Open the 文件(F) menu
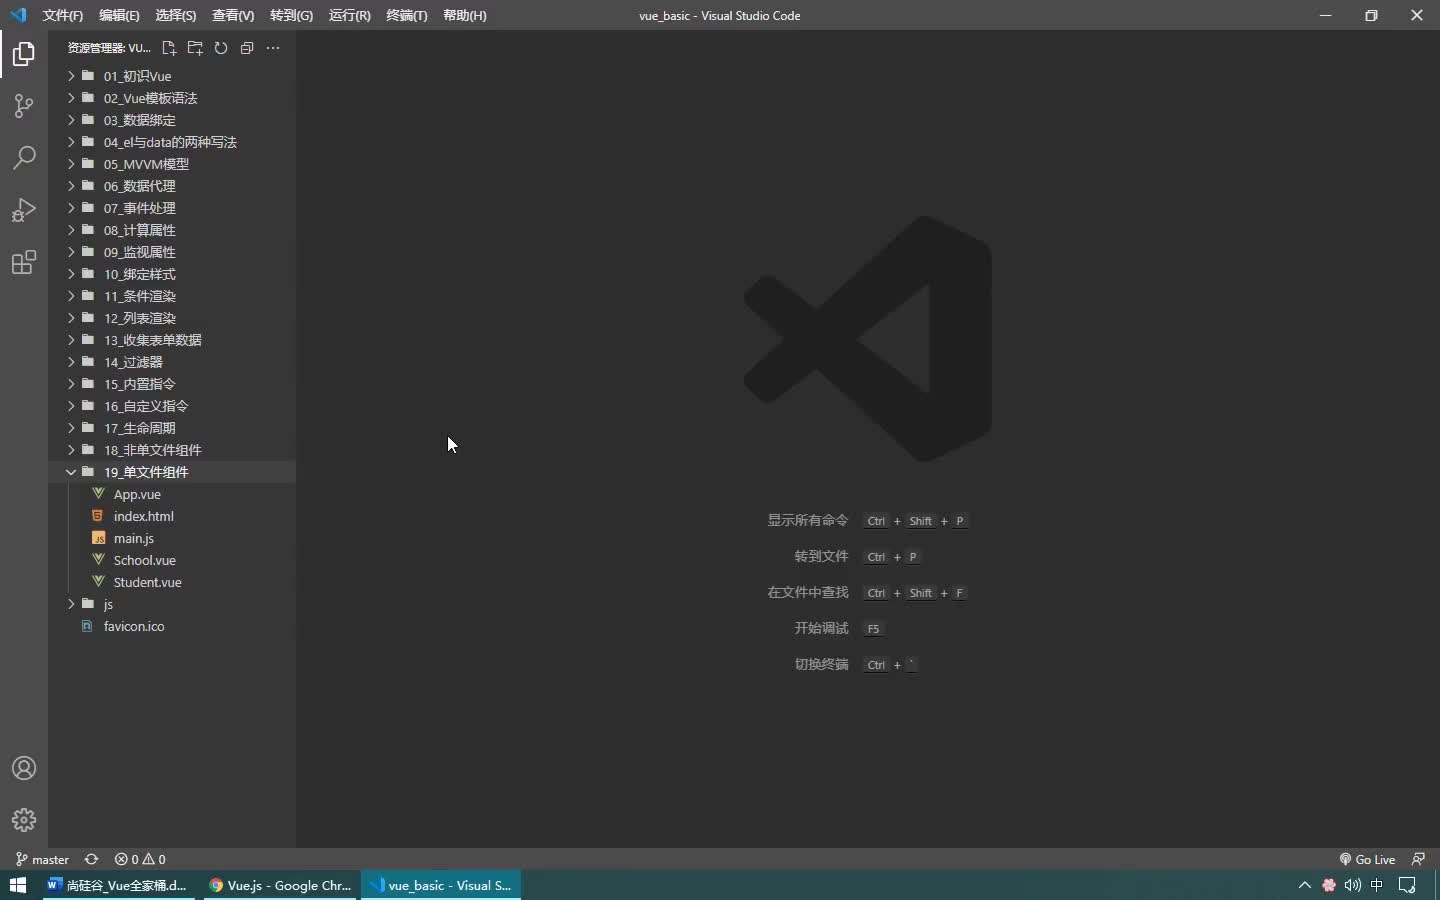The image size is (1440, 900). click(62, 15)
